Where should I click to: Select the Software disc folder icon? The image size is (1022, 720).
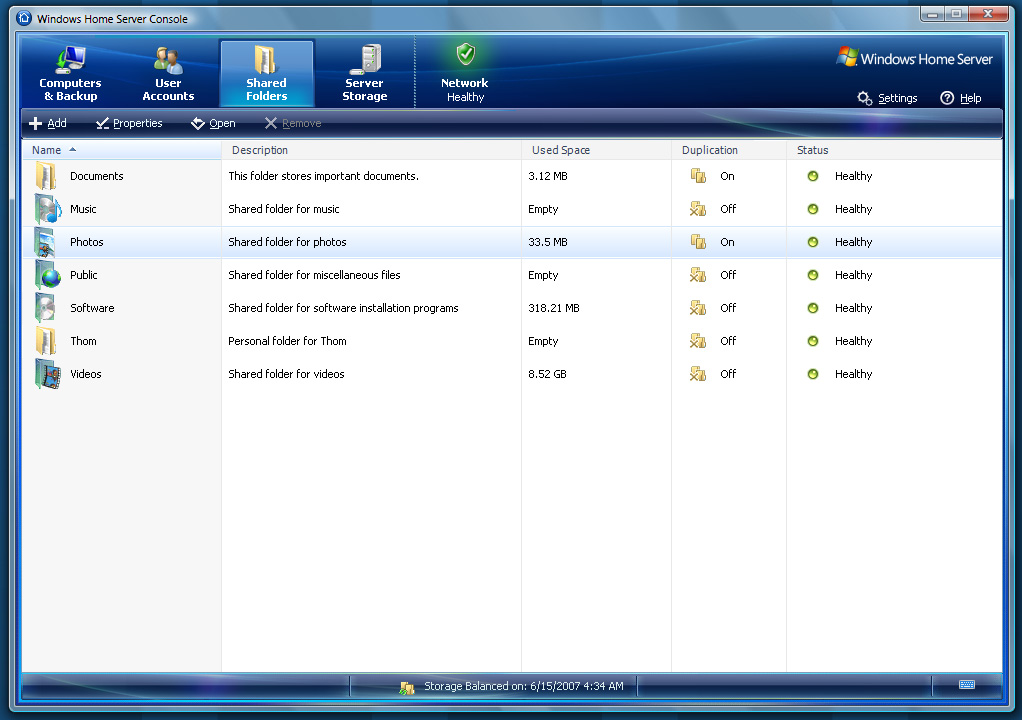click(47, 308)
